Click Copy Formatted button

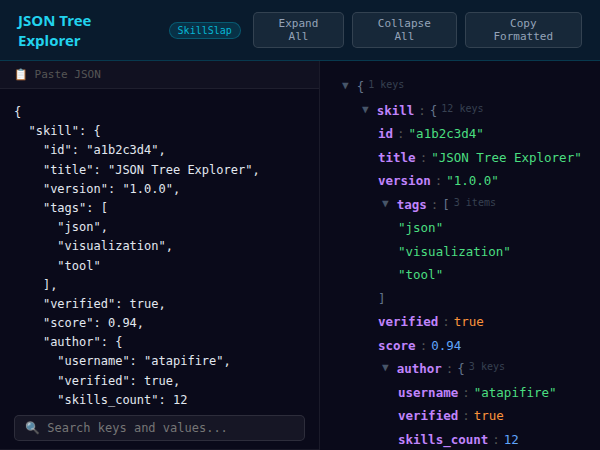(523, 30)
